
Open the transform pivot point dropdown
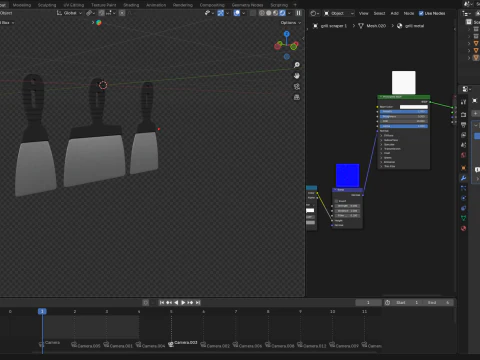click(90, 13)
